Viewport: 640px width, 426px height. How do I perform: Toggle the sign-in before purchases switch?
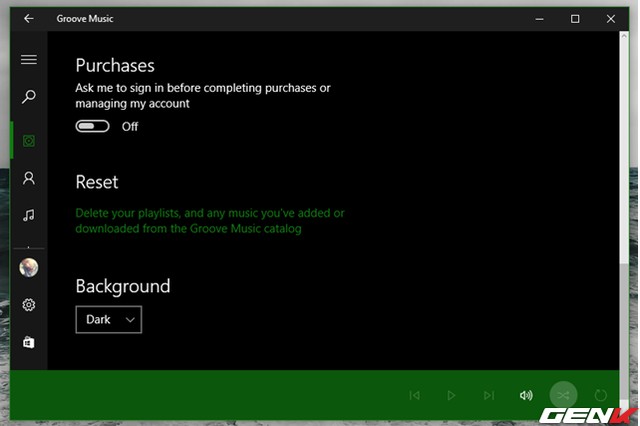pos(92,126)
